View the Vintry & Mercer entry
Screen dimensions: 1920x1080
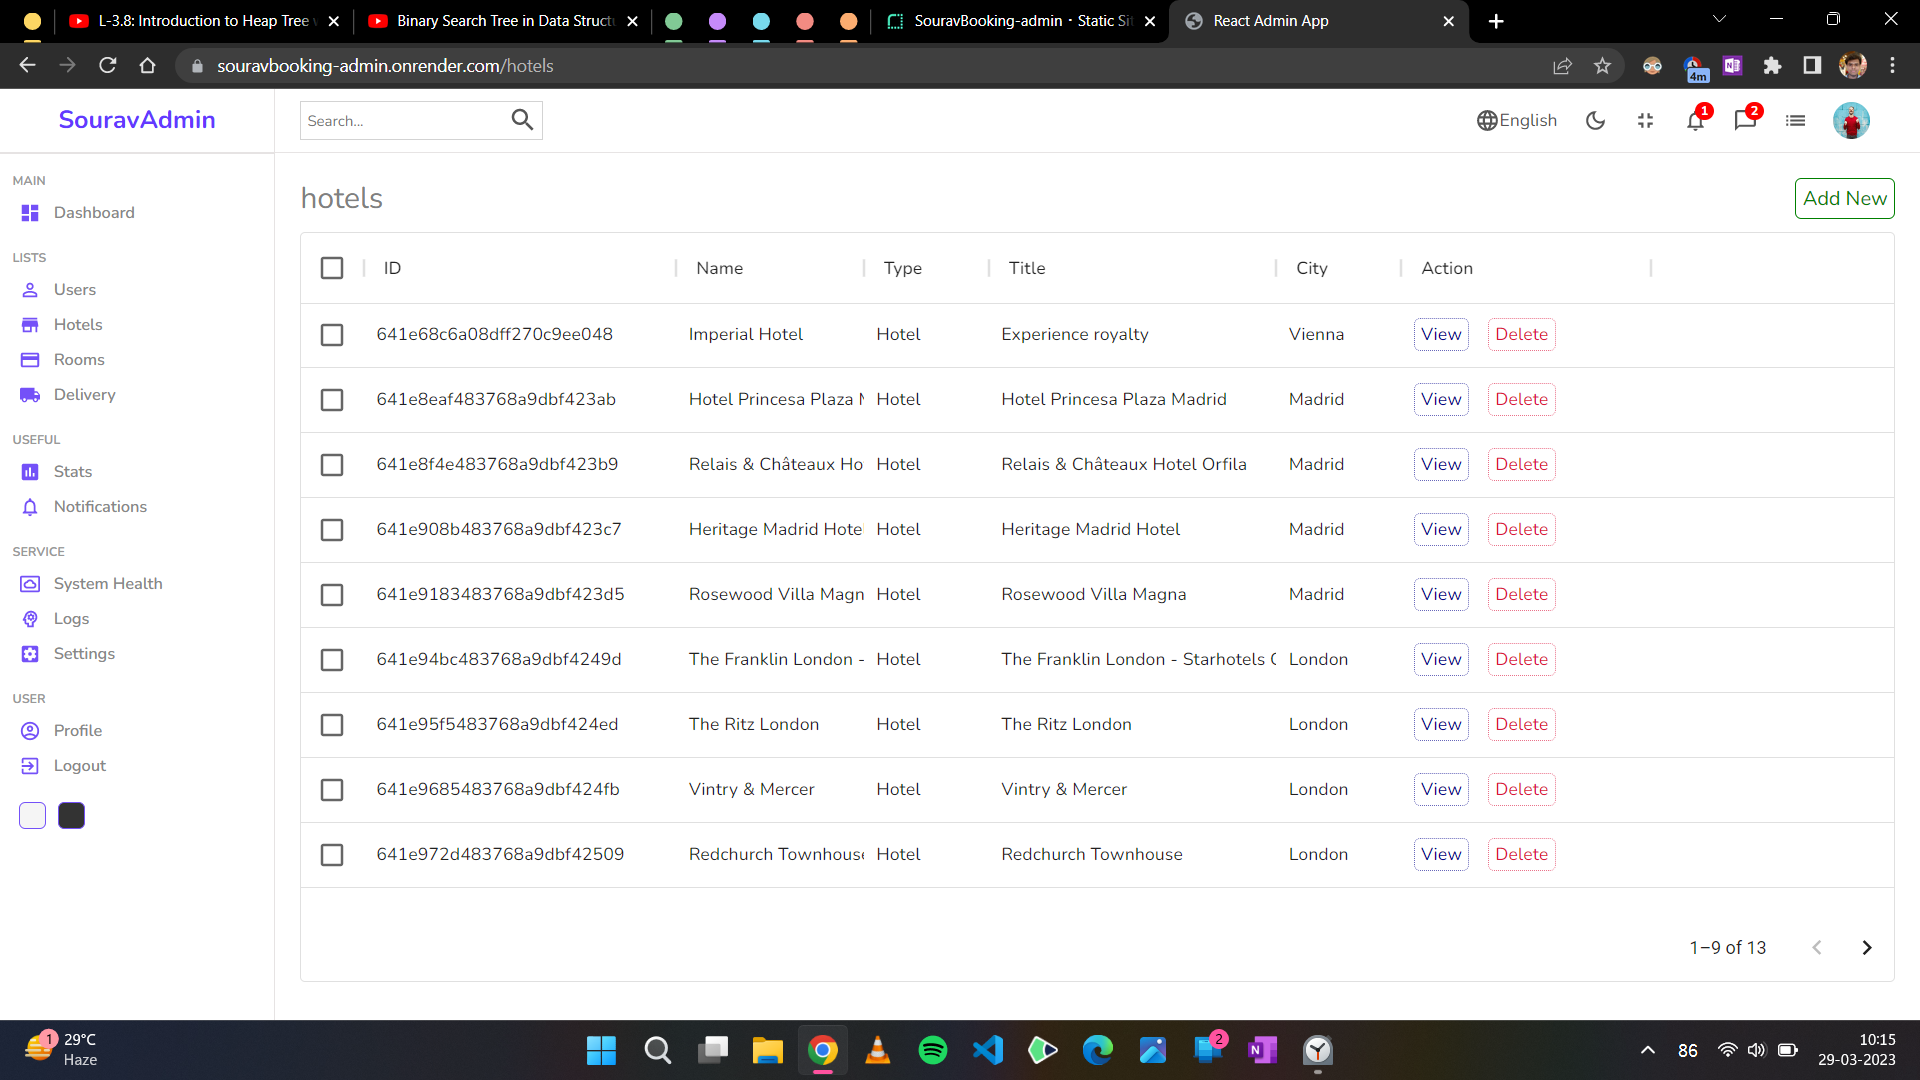pyautogui.click(x=1441, y=789)
